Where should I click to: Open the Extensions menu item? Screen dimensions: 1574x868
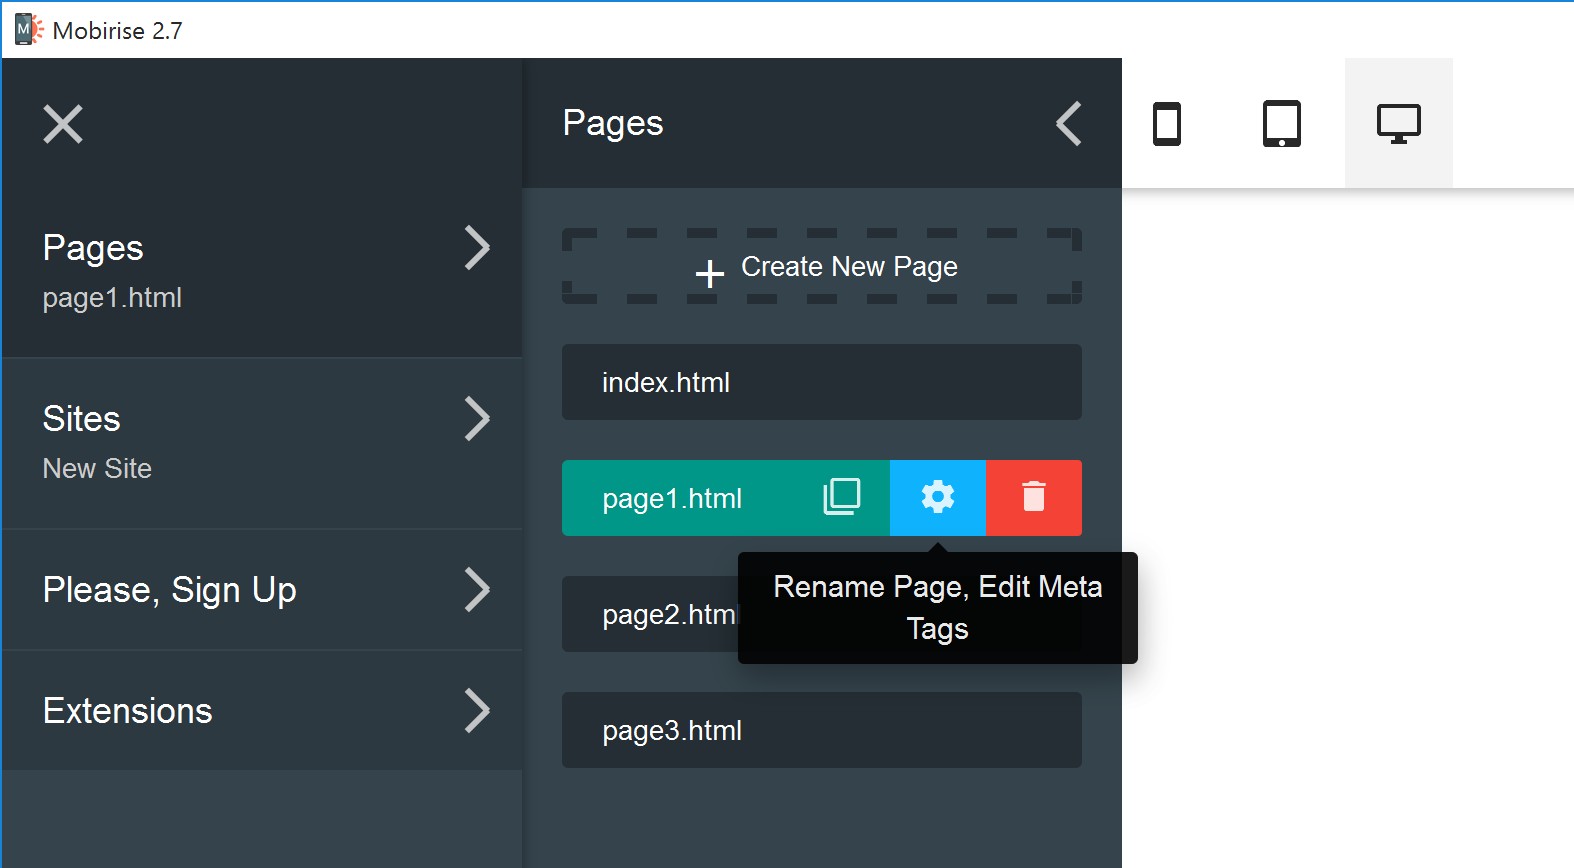(128, 711)
